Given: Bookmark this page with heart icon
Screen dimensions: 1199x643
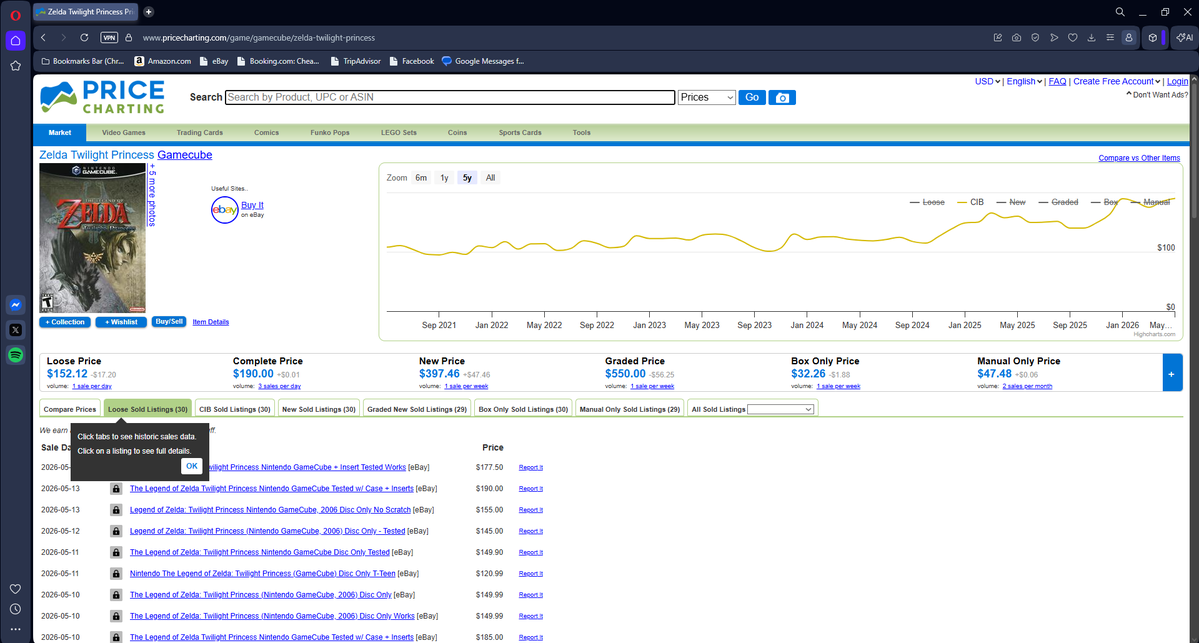Looking at the screenshot, I should pyautogui.click(x=1073, y=37).
